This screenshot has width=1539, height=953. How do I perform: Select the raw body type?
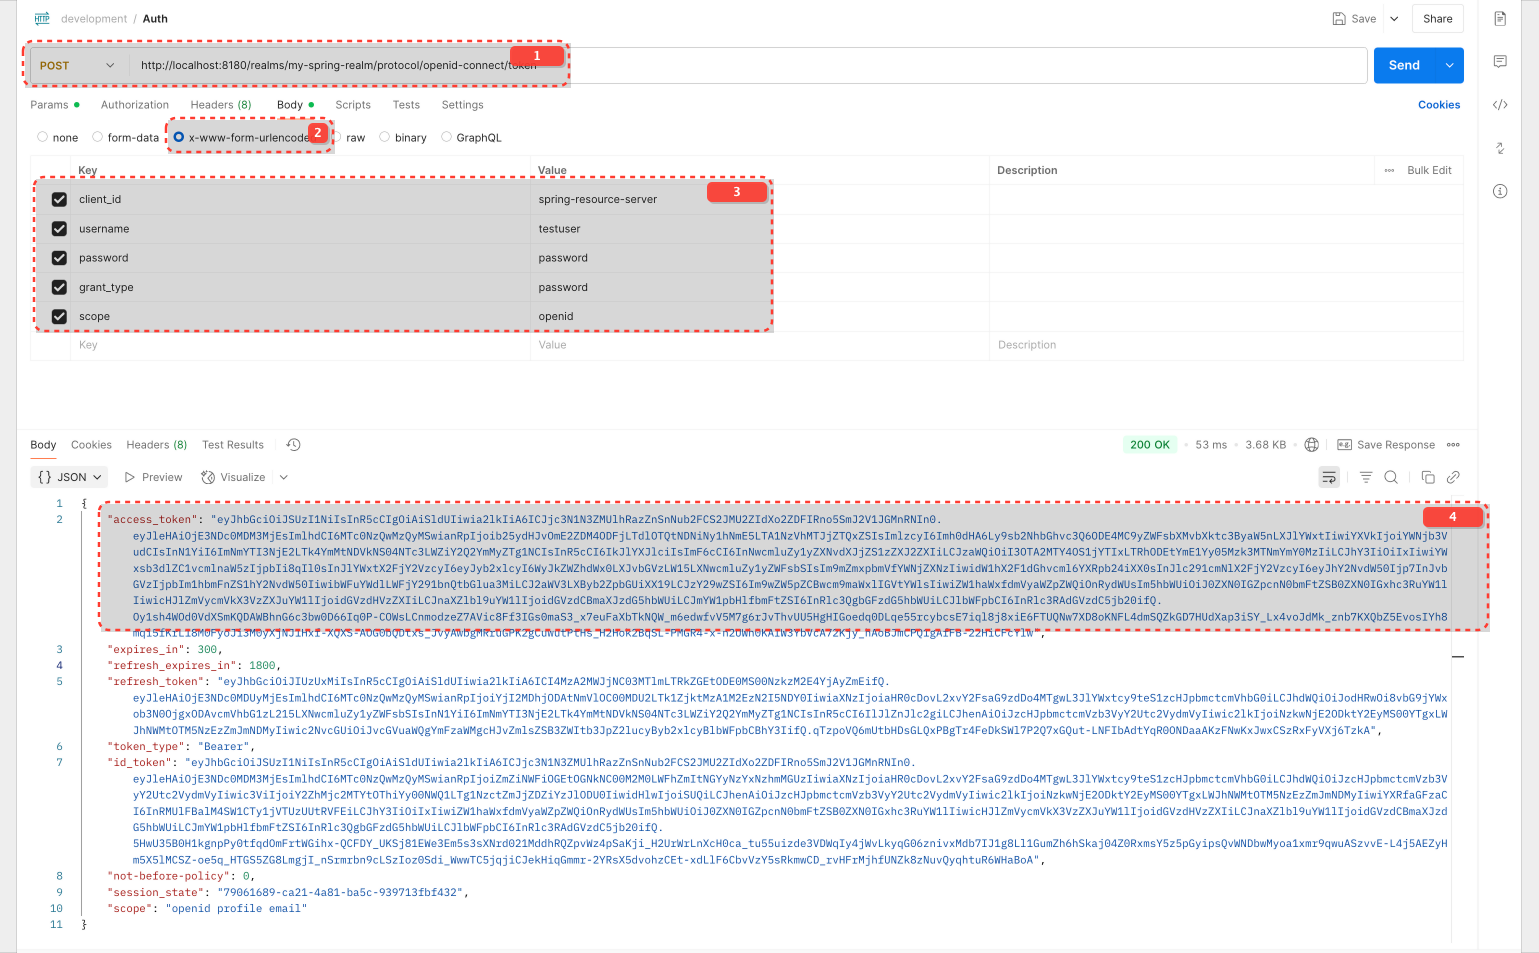tap(340, 137)
